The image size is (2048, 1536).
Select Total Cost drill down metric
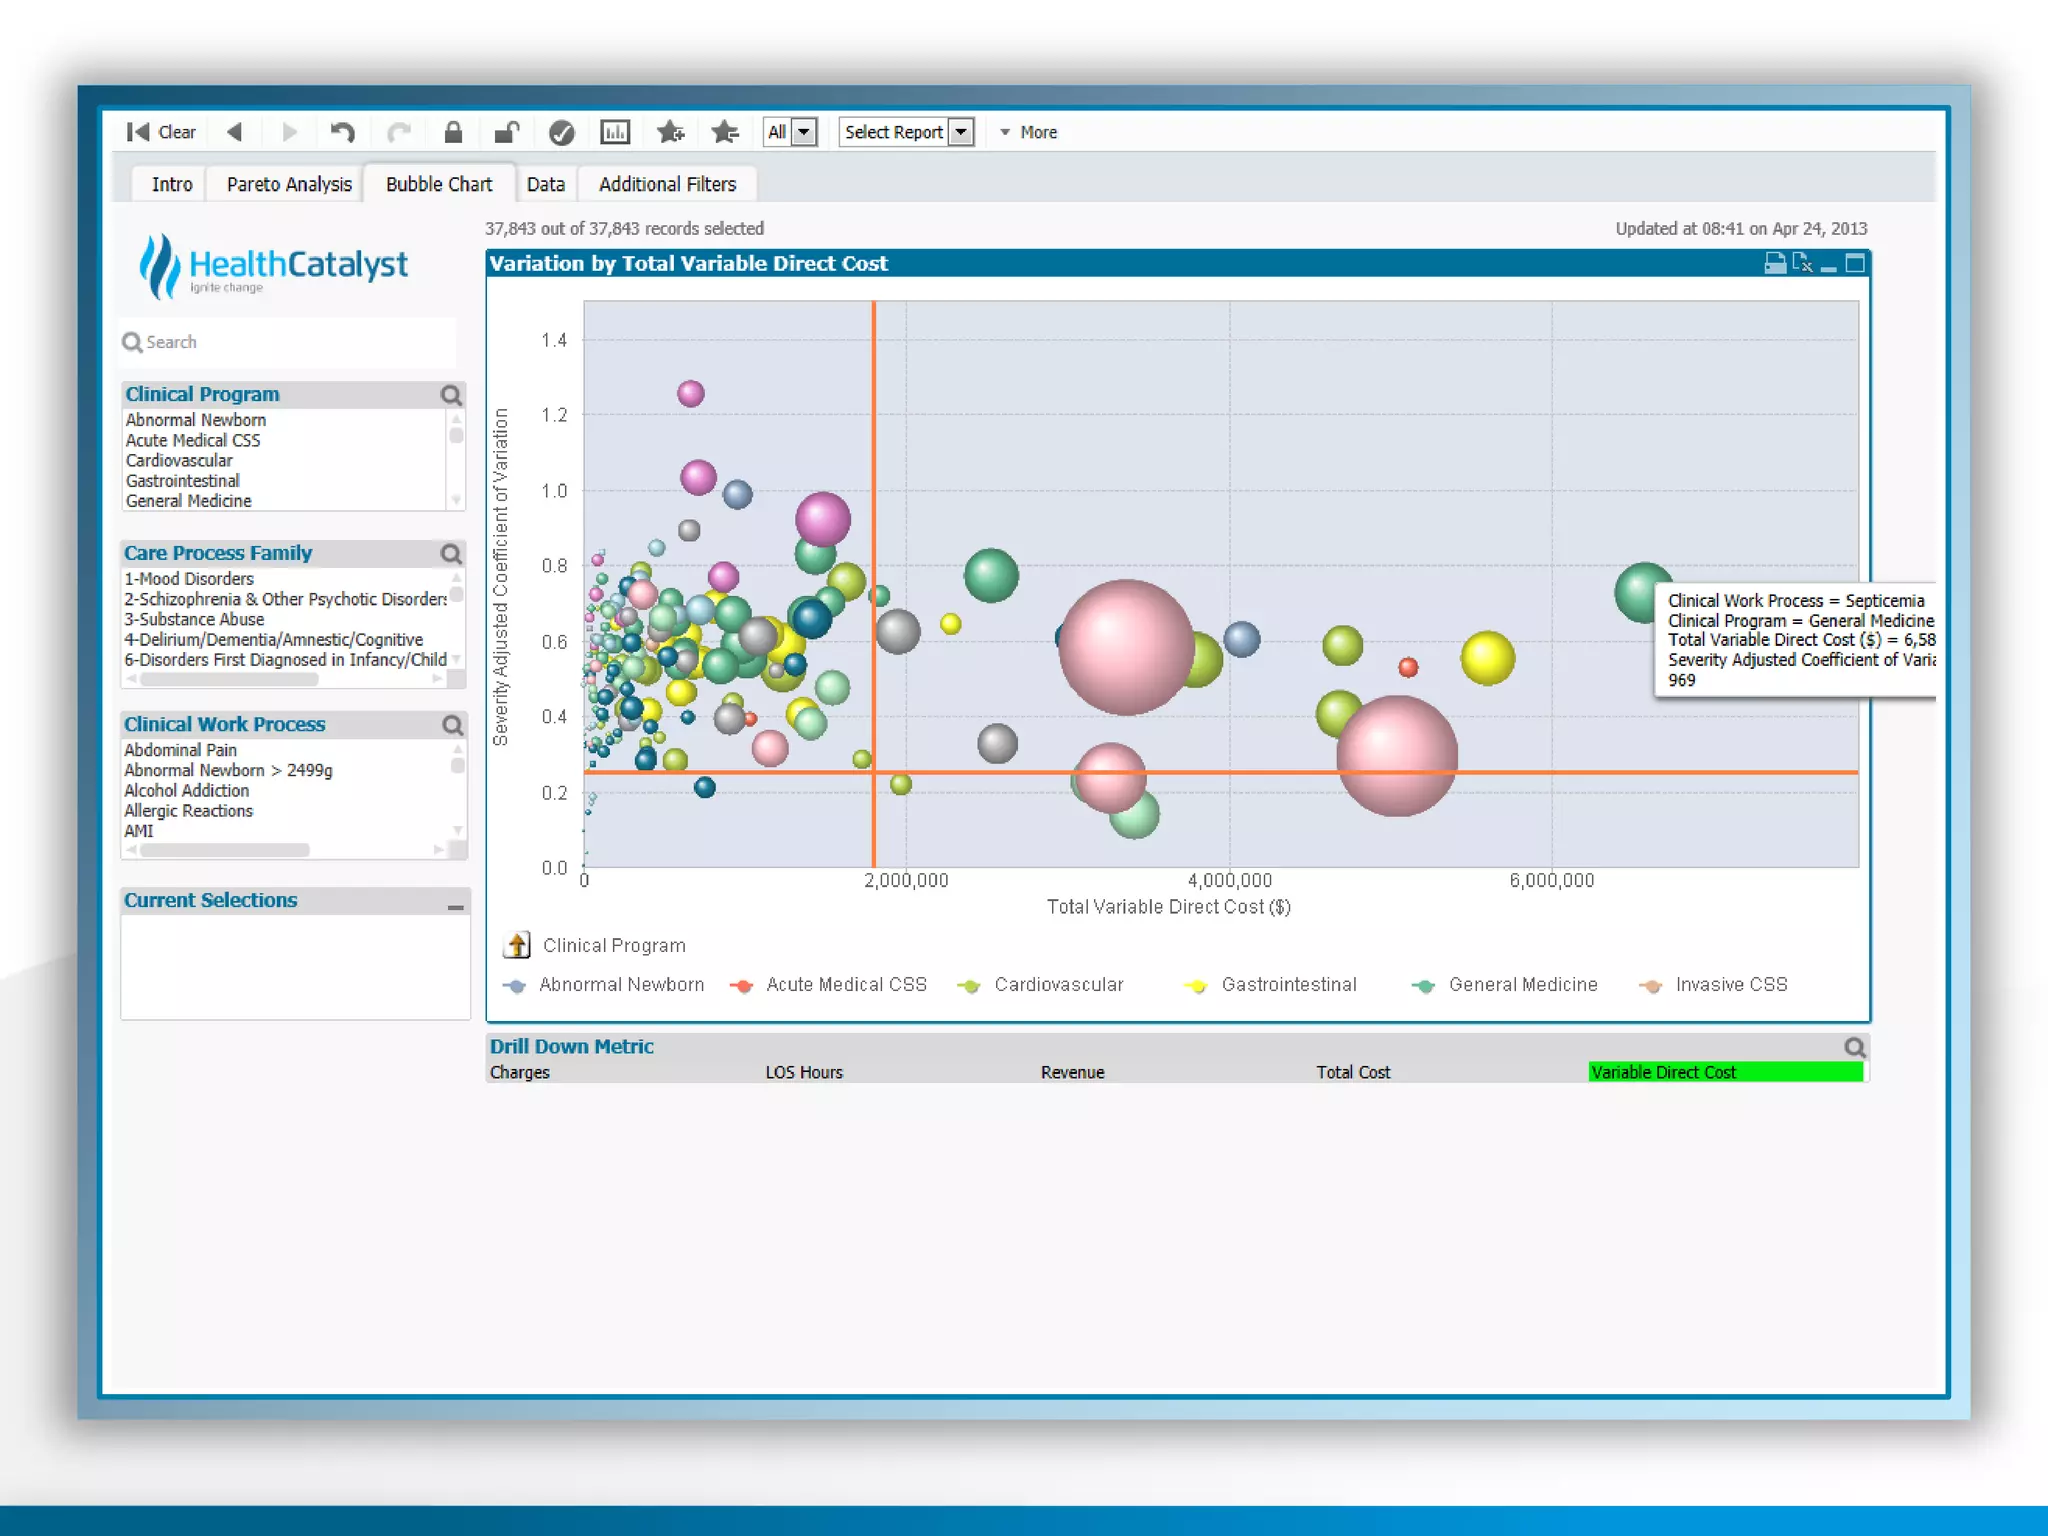[1352, 1072]
